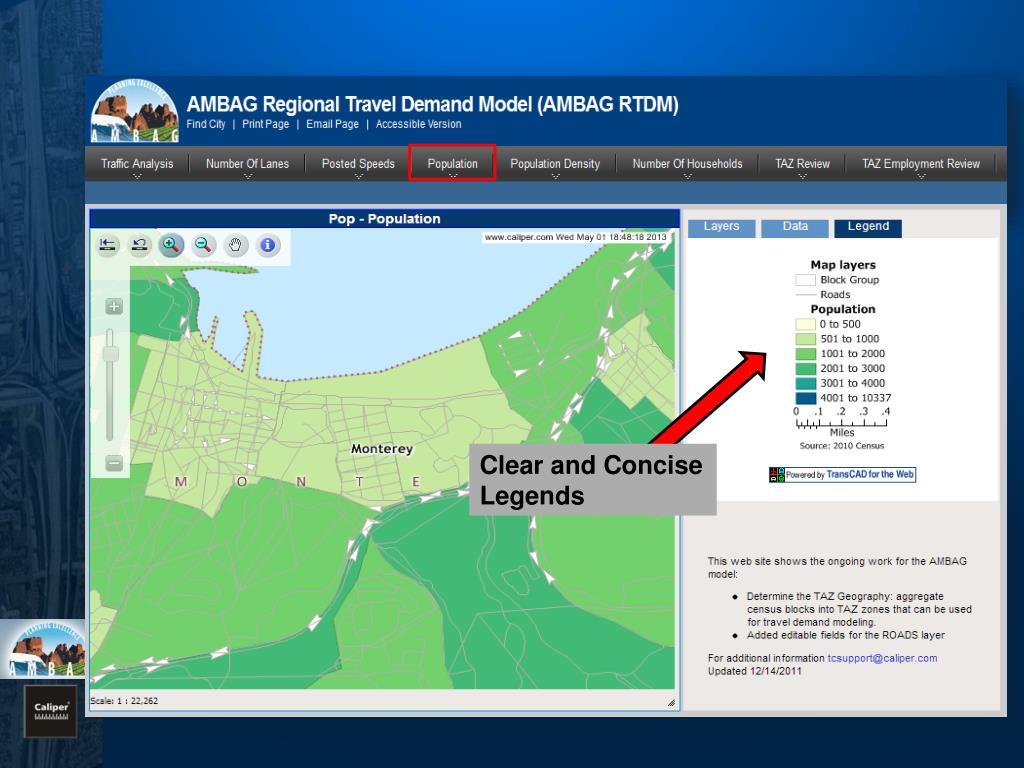Expand chevron under Traffic Analysis
1024x768 pixels.
click(x=137, y=176)
